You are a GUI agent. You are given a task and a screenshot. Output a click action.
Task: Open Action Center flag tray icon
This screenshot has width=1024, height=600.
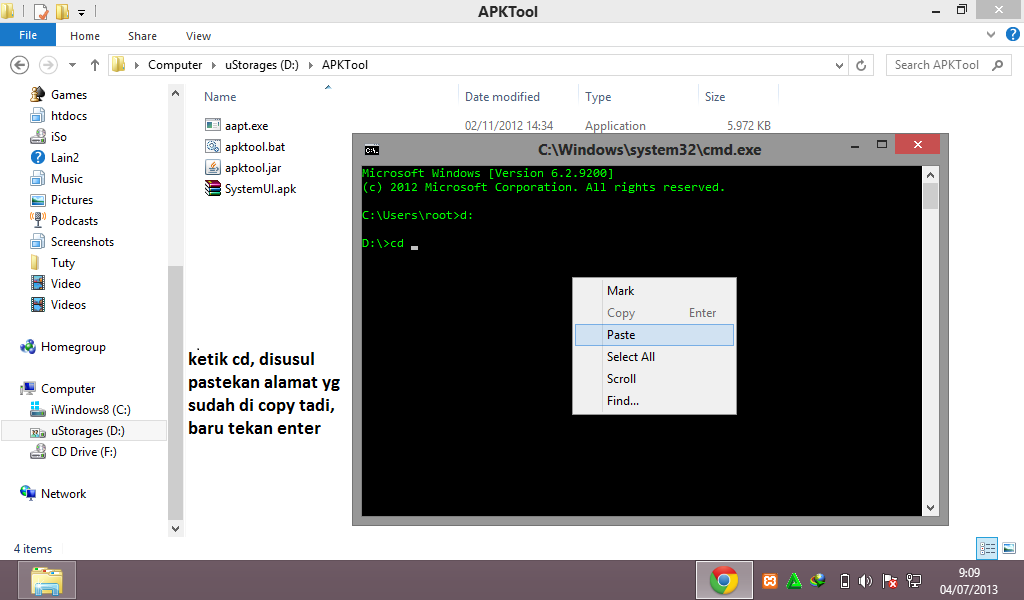(889, 580)
